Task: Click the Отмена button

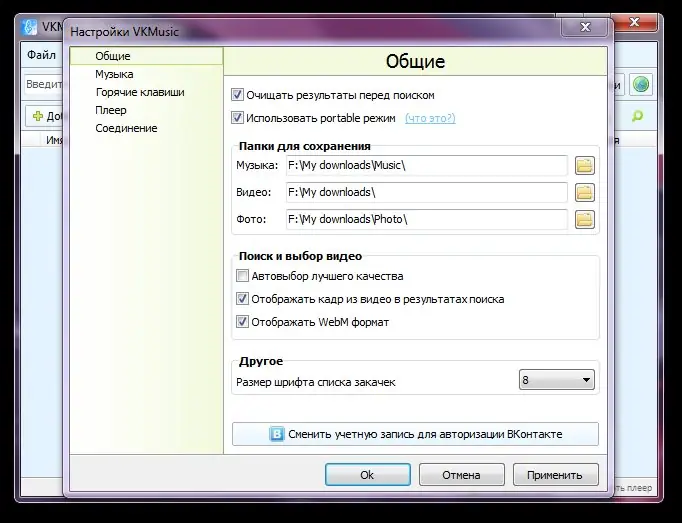Action: coord(461,475)
